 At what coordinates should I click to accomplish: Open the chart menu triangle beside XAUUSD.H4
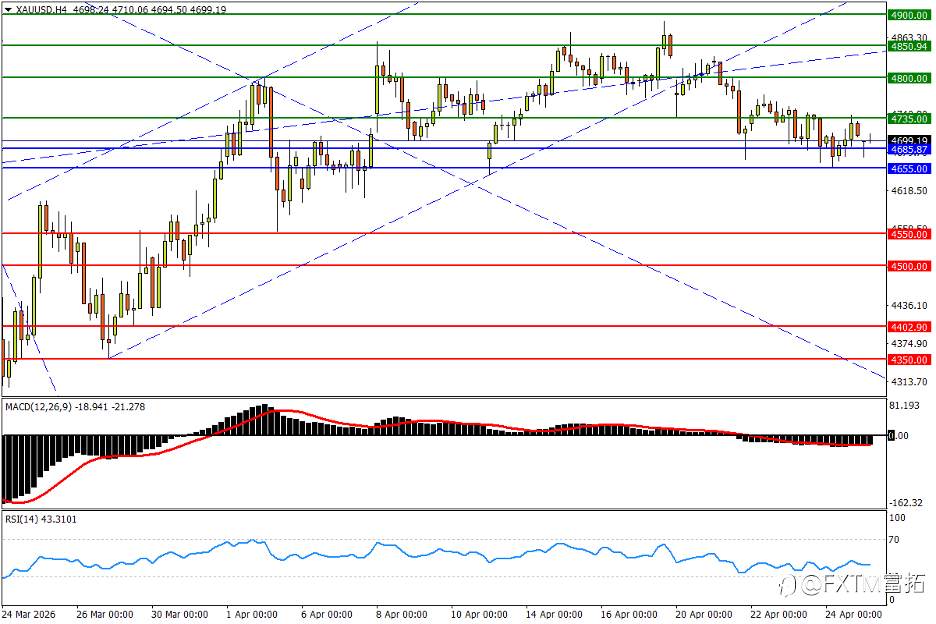[8, 10]
